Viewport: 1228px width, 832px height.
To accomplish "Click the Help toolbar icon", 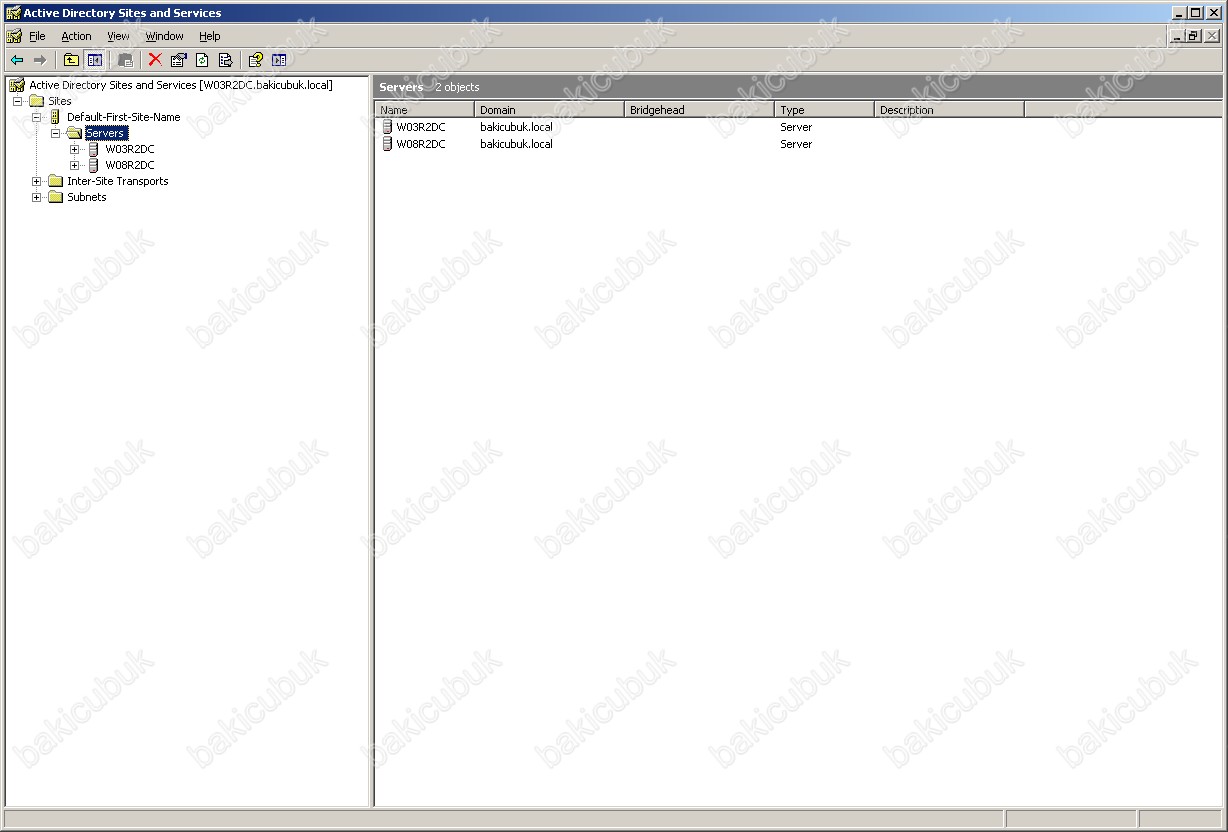I will (255, 60).
